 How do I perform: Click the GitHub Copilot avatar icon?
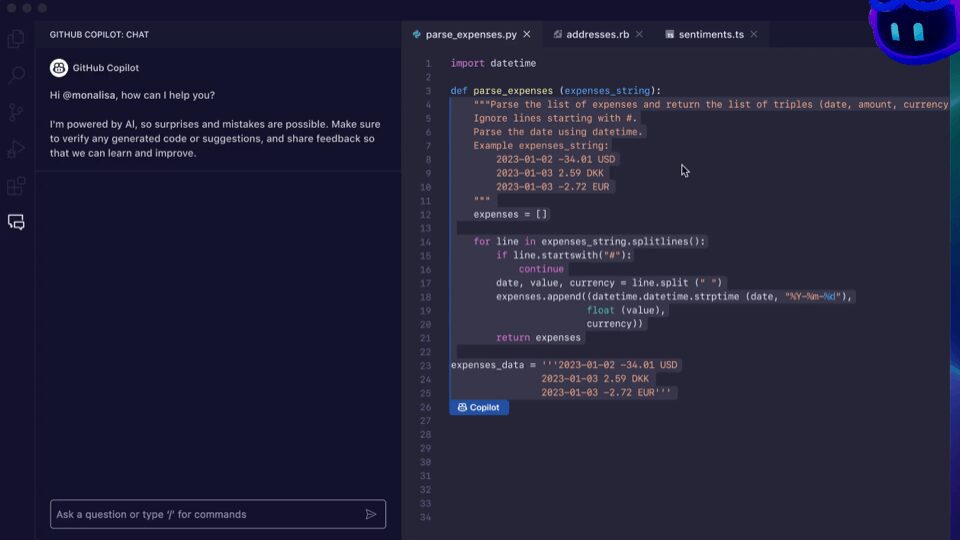[x=59, y=68]
